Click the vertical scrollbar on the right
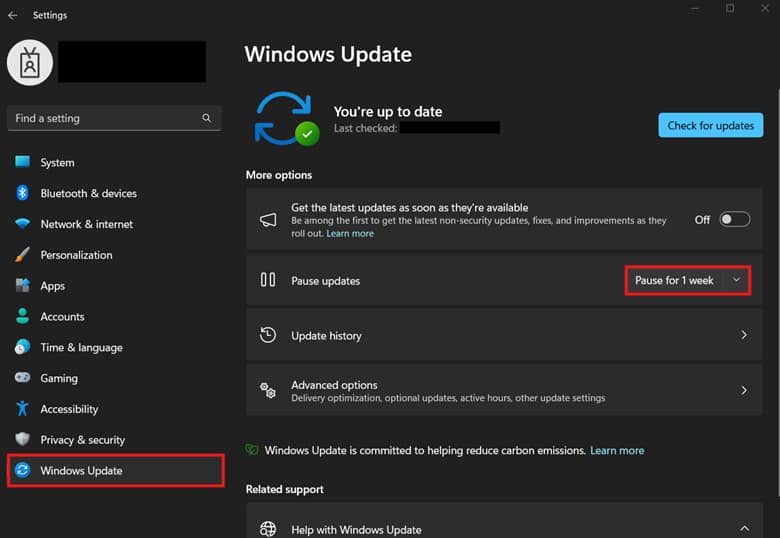Image resolution: width=780 pixels, height=538 pixels. click(778, 293)
